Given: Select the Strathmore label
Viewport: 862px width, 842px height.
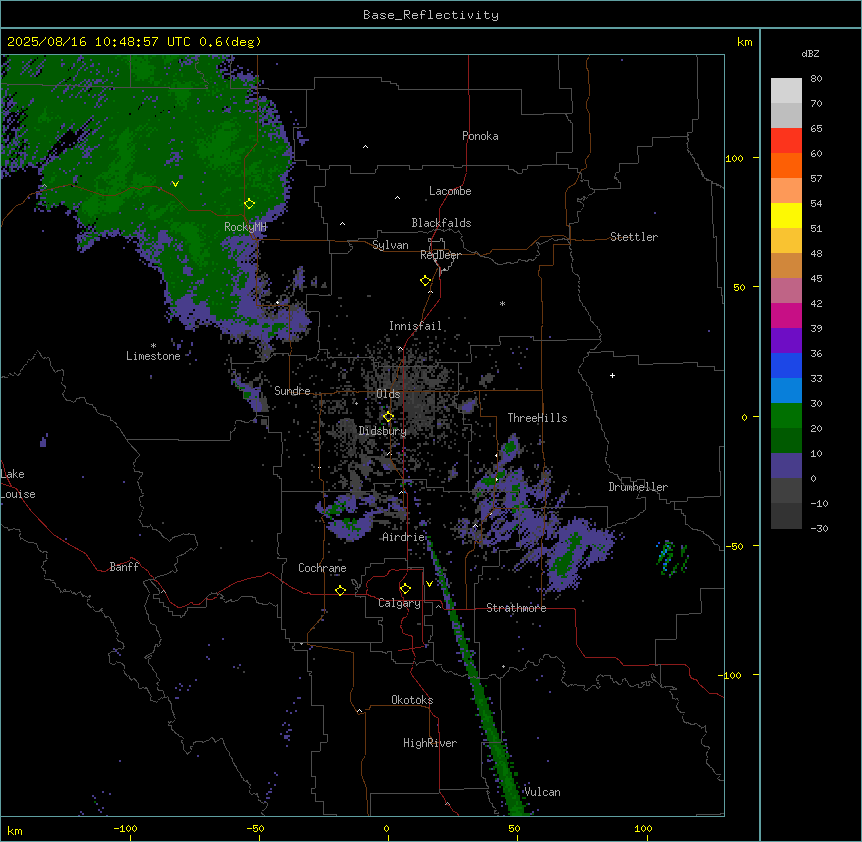Looking at the screenshot, I should point(516,608).
